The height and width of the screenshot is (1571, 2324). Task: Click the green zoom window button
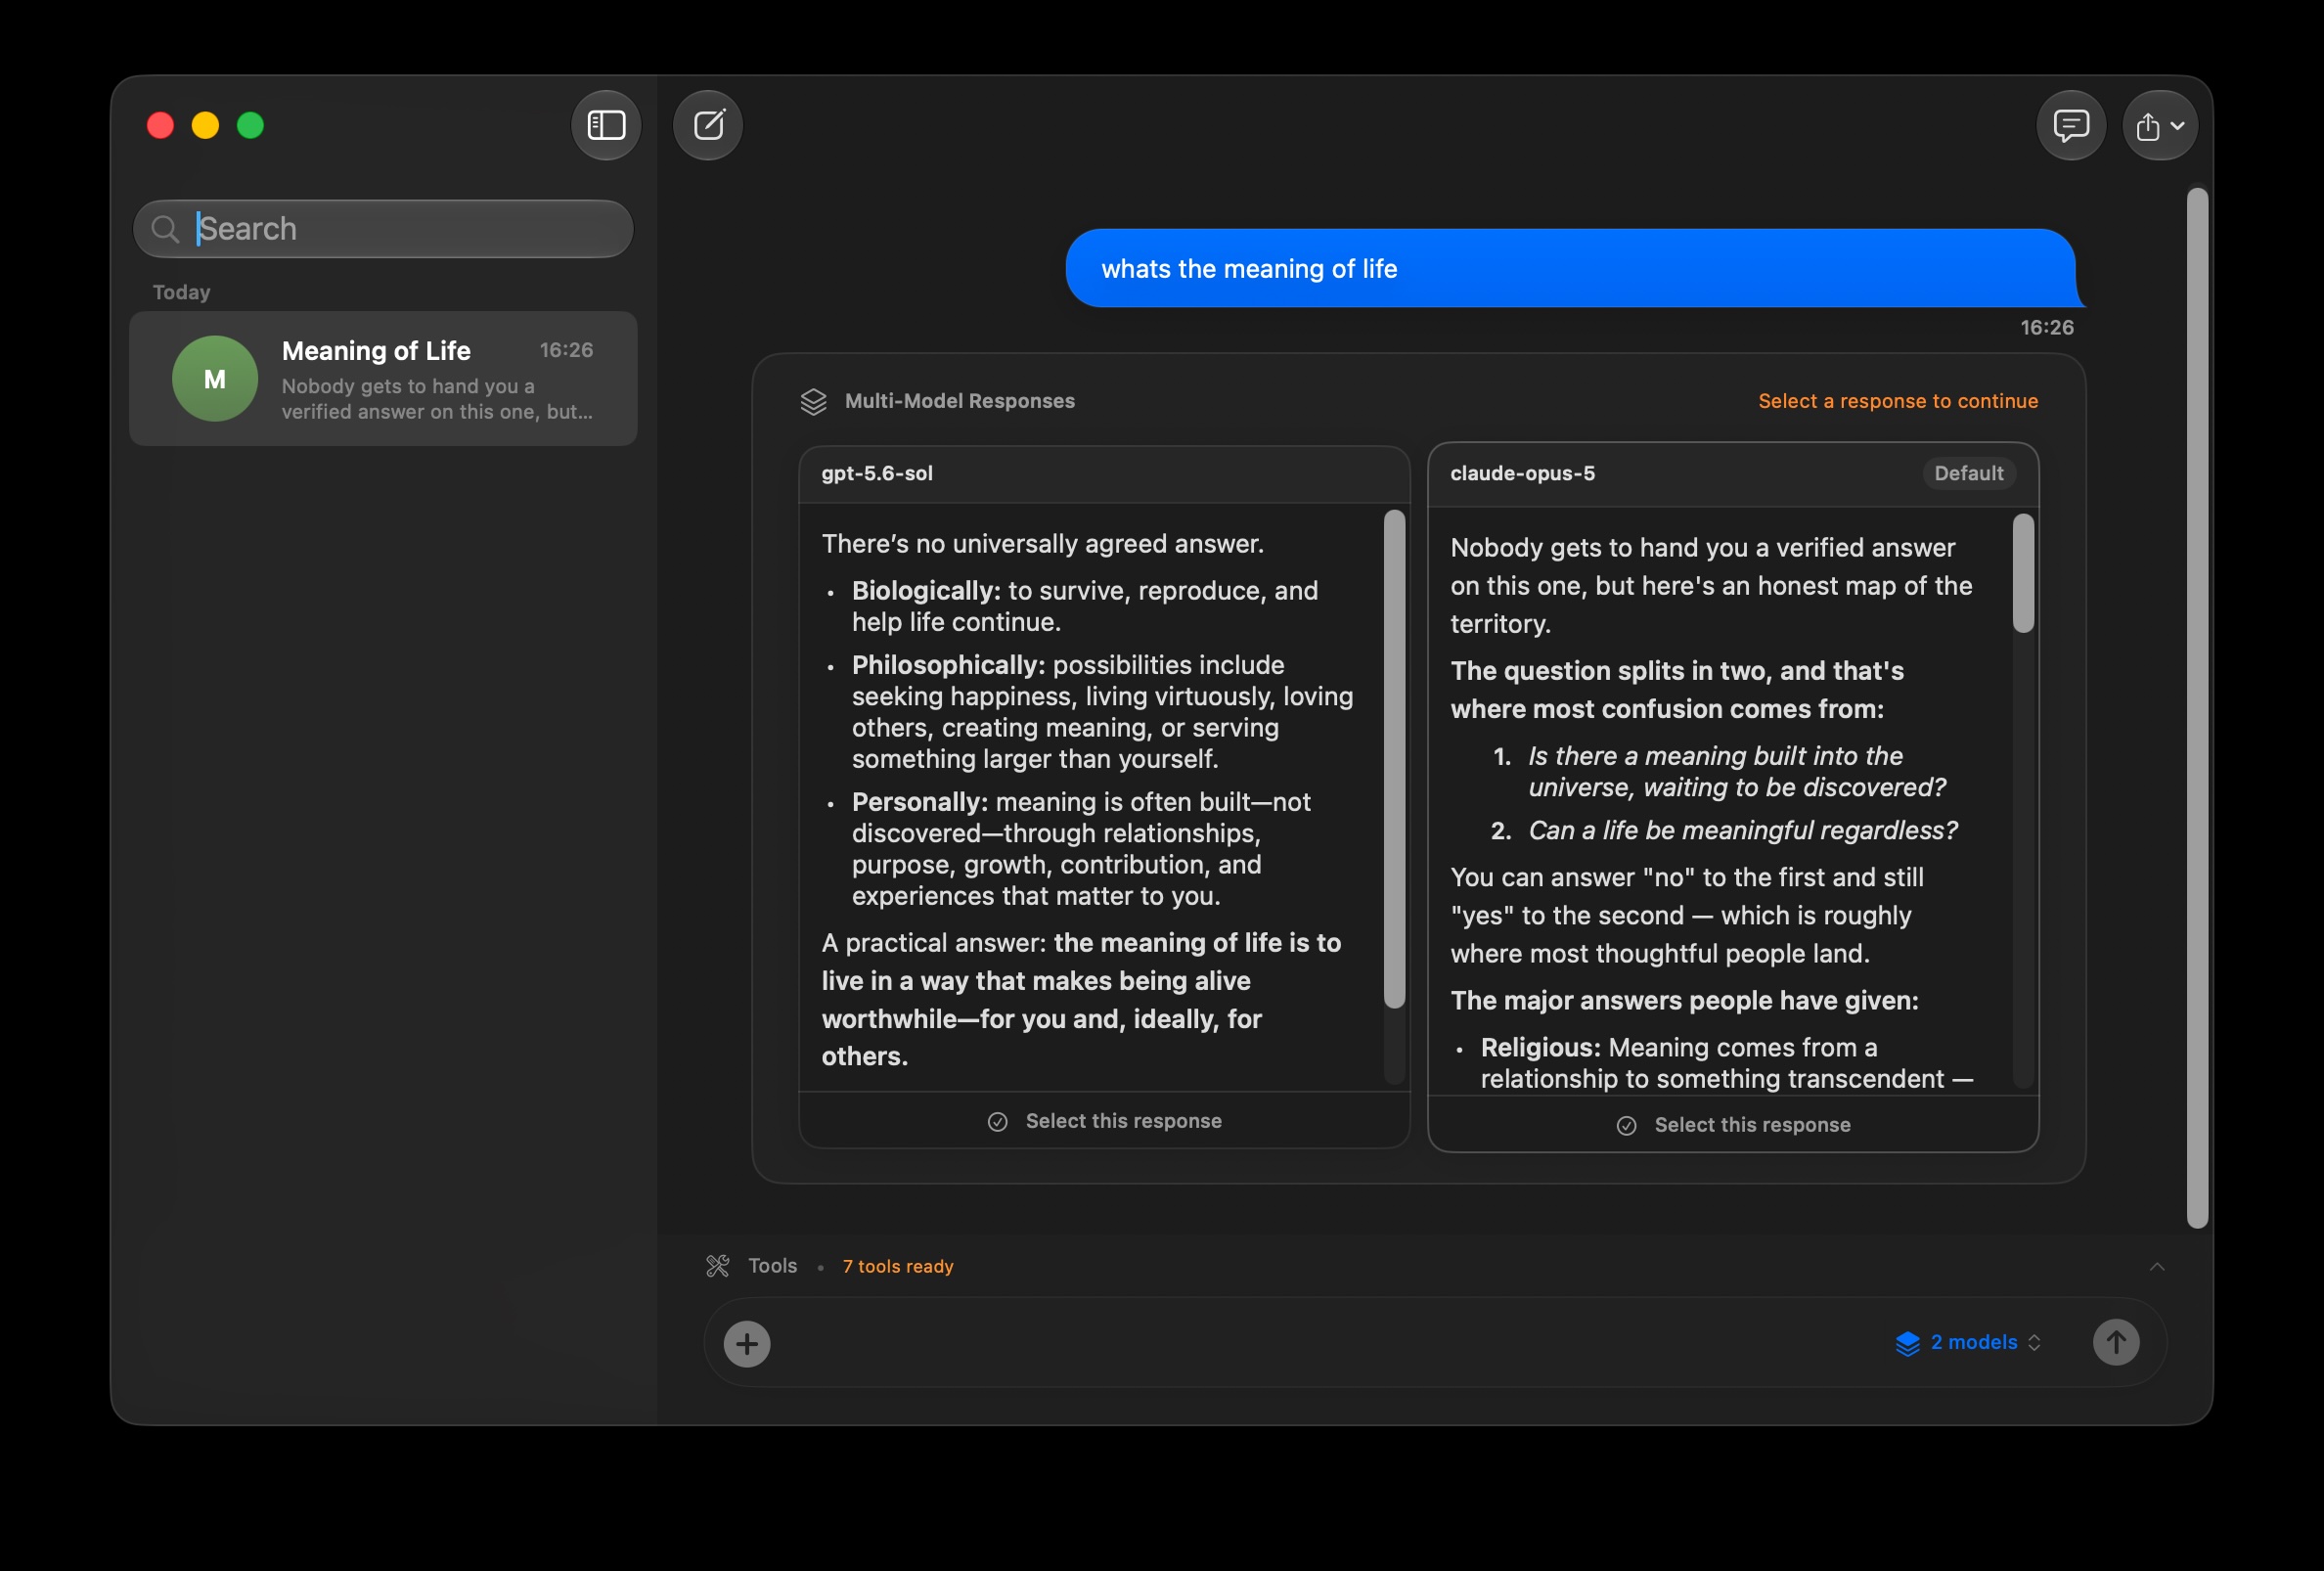click(x=250, y=125)
